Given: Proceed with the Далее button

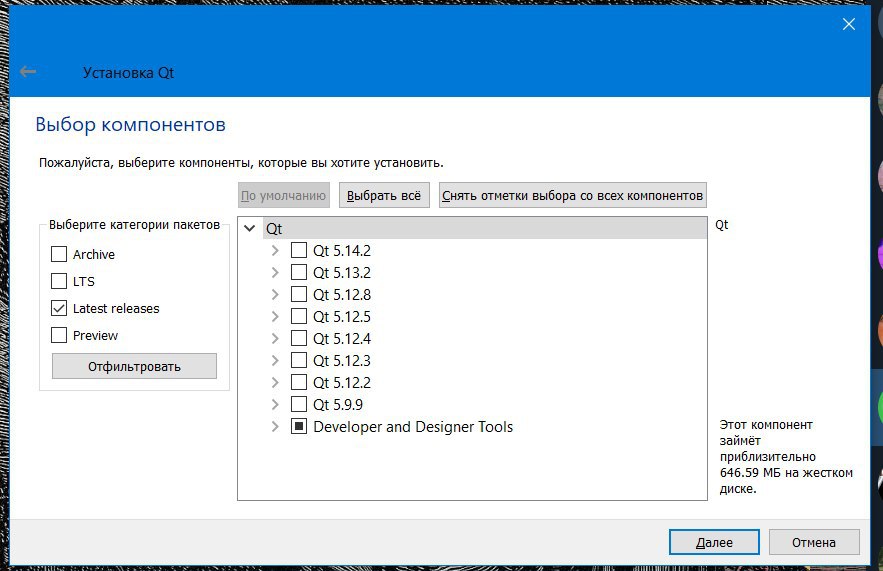Looking at the screenshot, I should [x=714, y=542].
